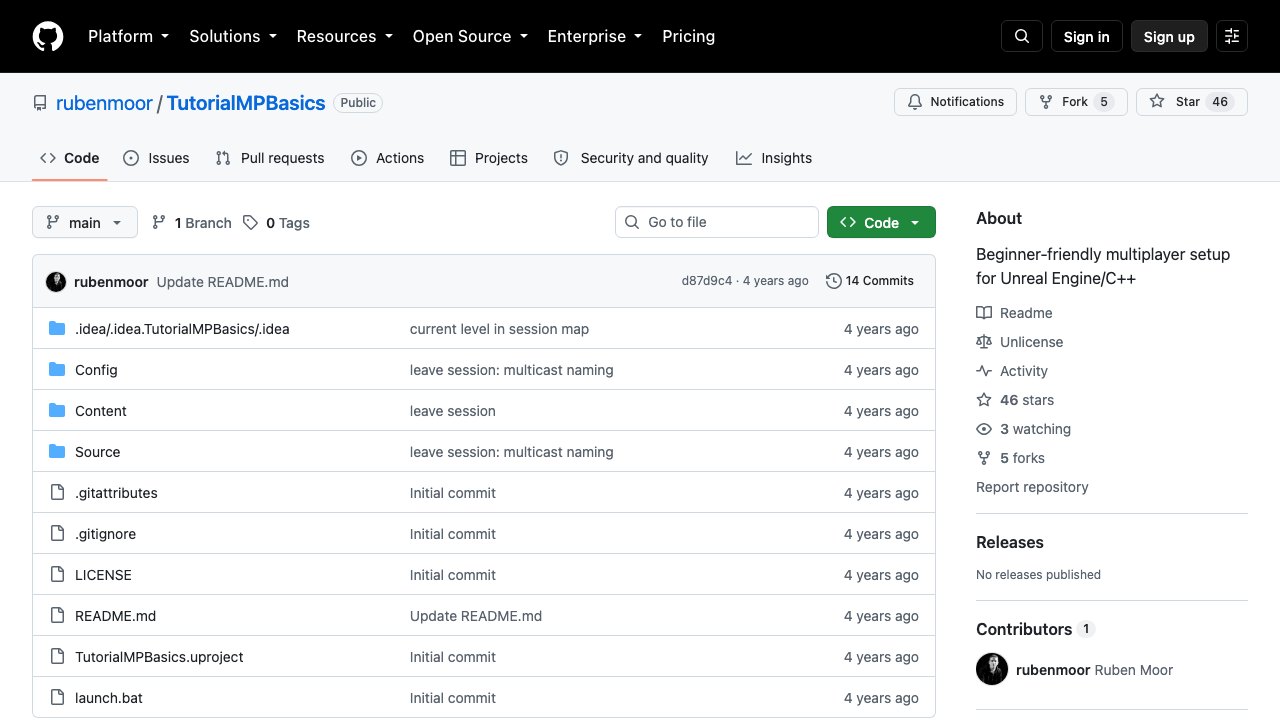Open appearance settings icon in header
This screenshot has height=720, width=1280.
pyautogui.click(x=1232, y=36)
